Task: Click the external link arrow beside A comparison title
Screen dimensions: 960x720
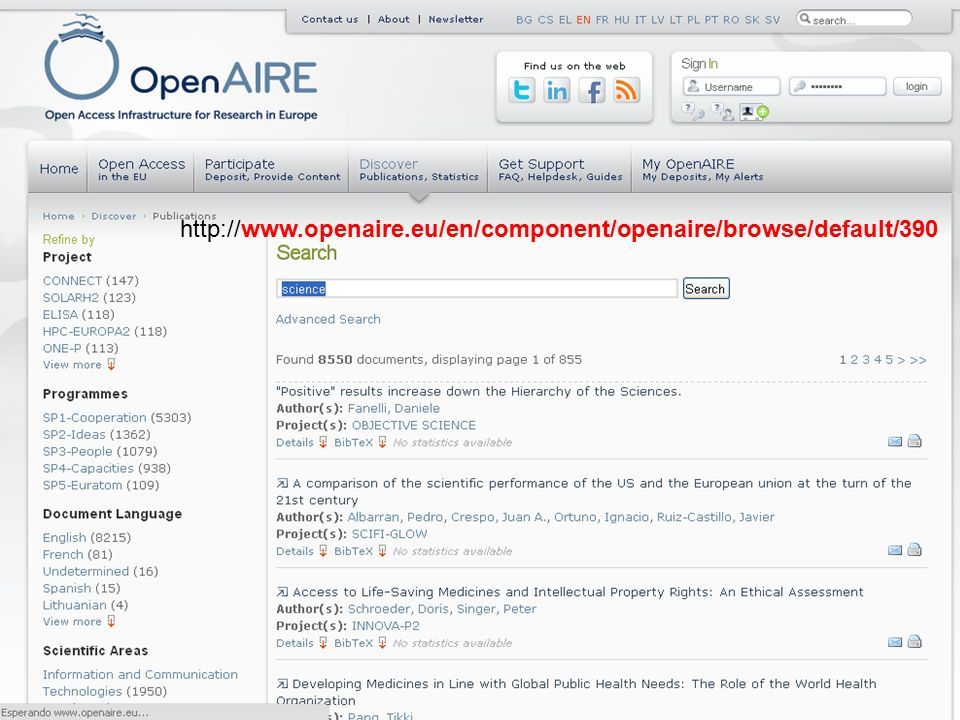Action: point(282,484)
